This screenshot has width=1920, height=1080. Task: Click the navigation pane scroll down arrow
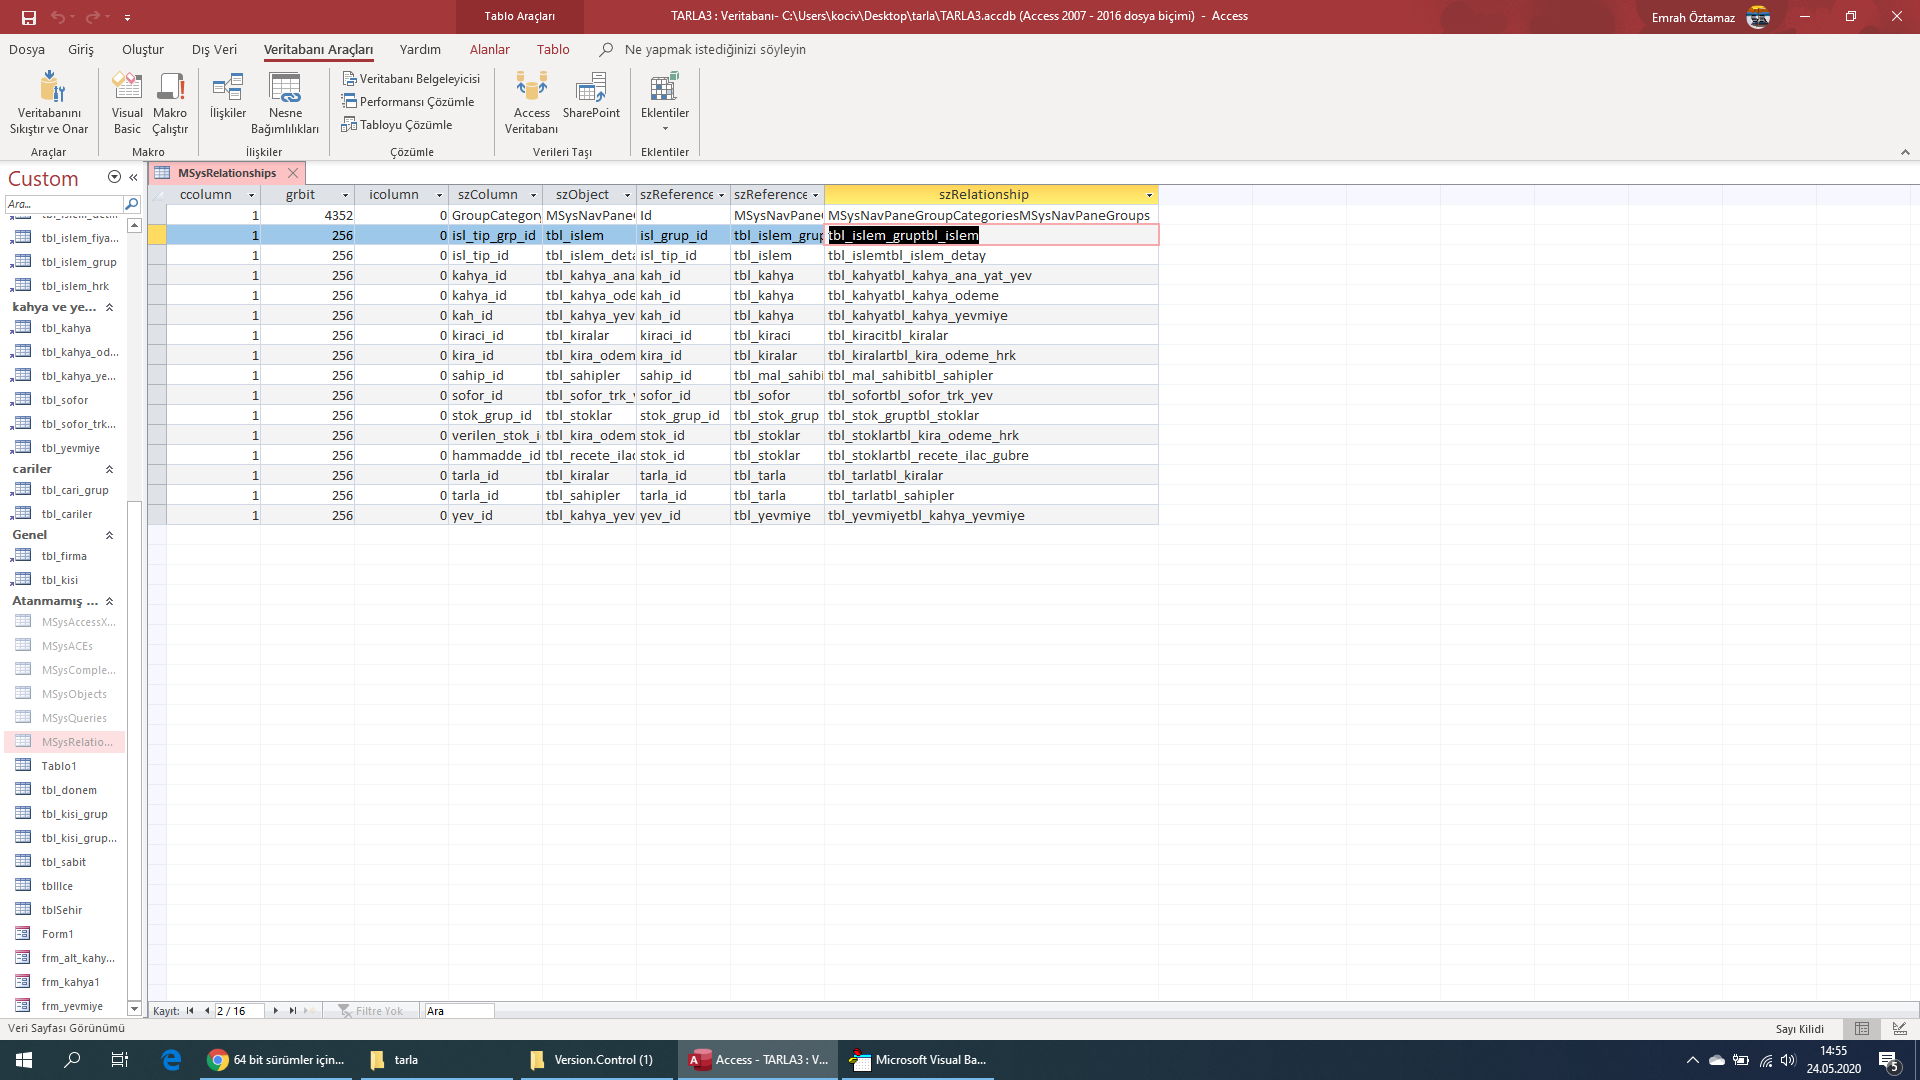pyautogui.click(x=134, y=1008)
